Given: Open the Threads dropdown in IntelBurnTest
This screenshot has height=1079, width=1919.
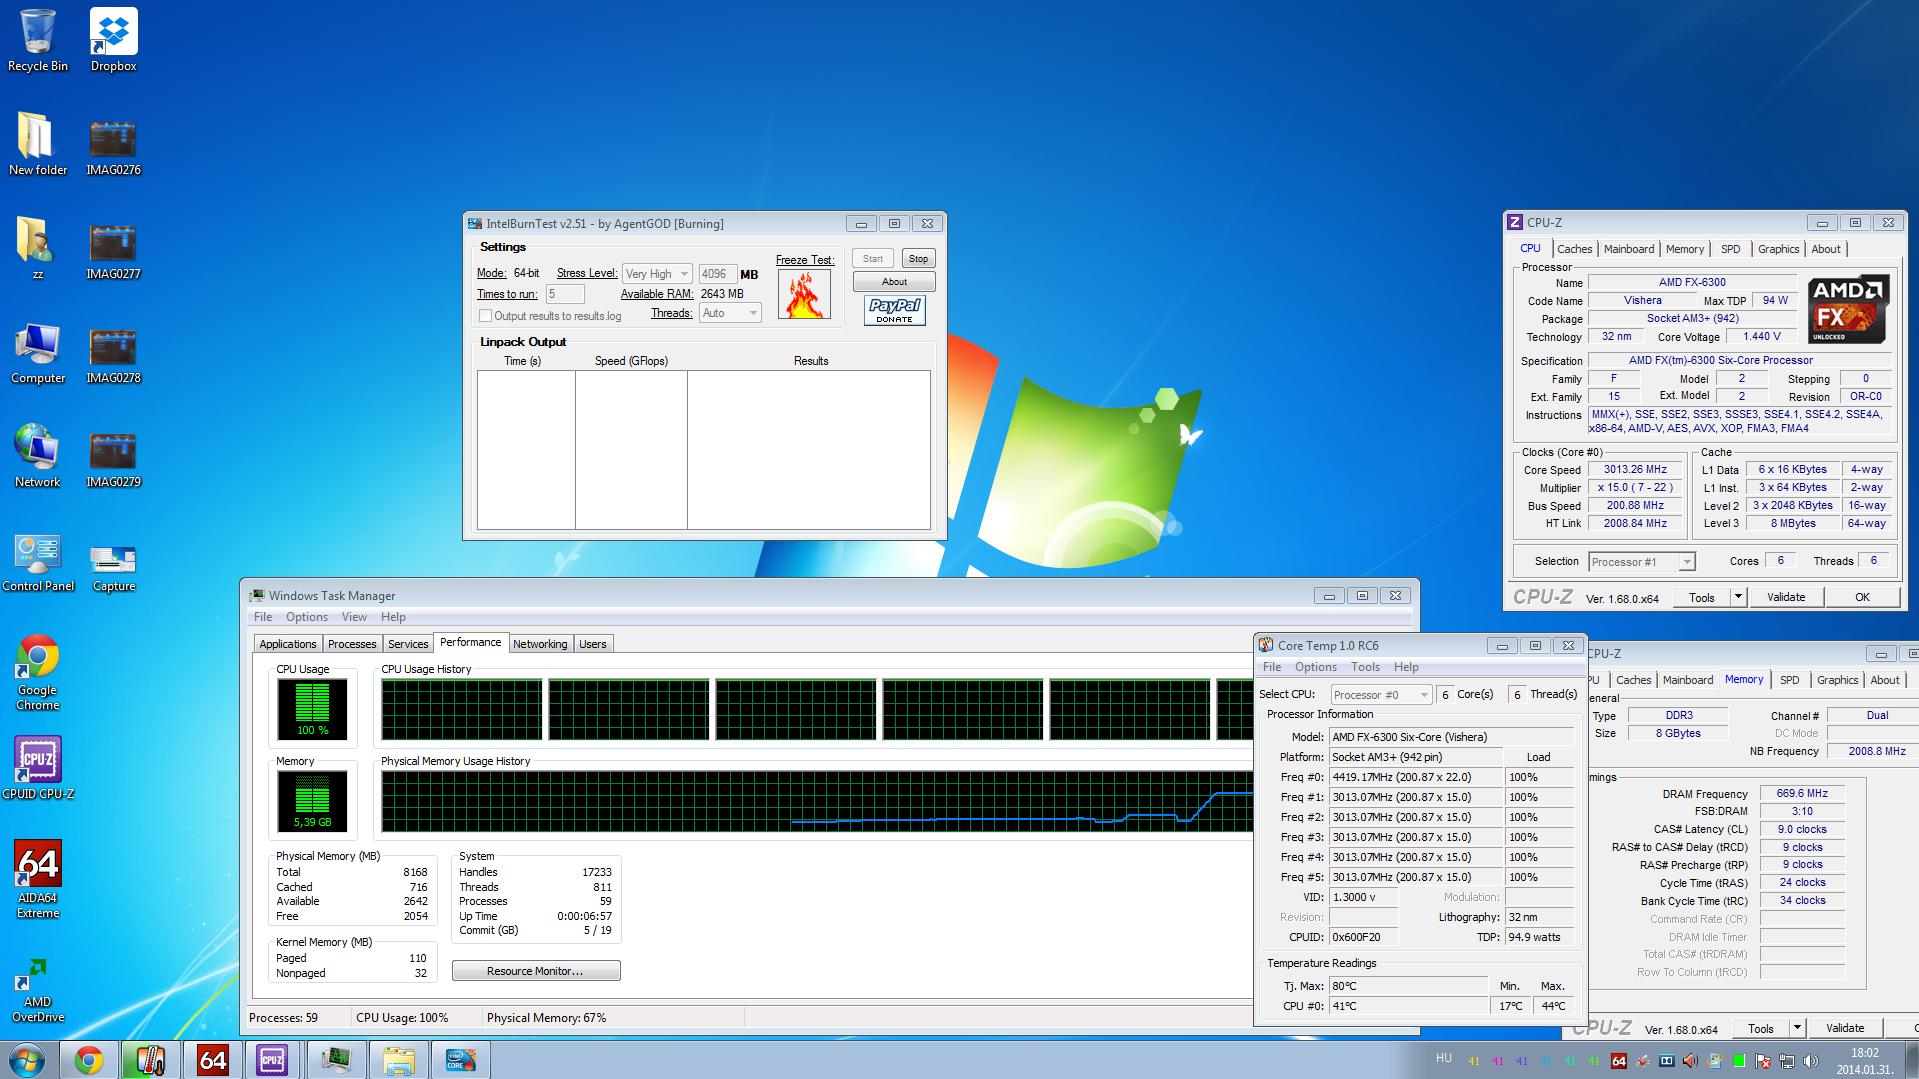Looking at the screenshot, I should coord(730,313).
